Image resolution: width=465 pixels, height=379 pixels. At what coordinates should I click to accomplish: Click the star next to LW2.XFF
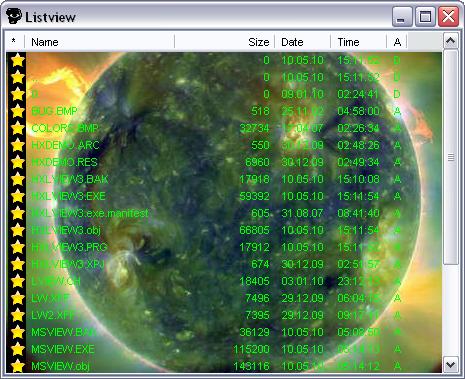click(x=18, y=315)
